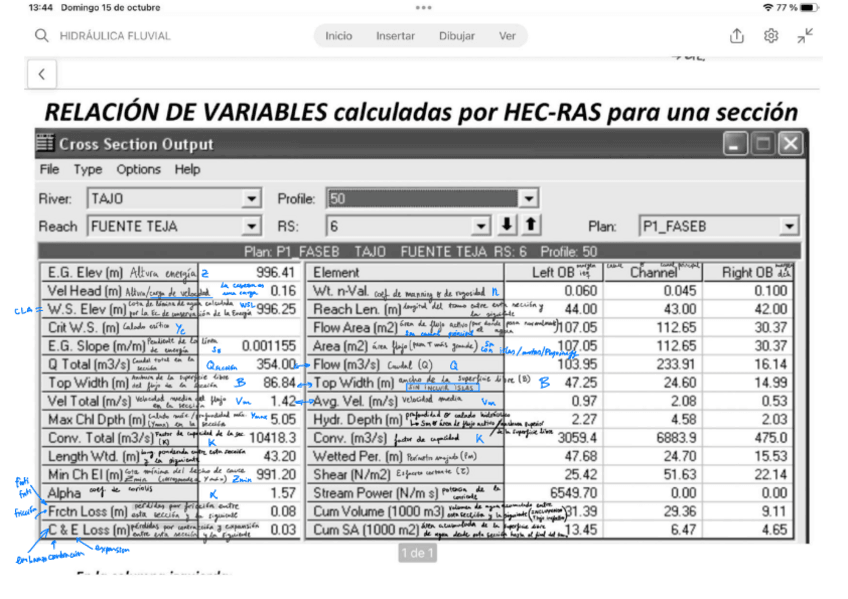Click the Right OB Conv. value 475.0
This screenshot has height=599, width=848.
pos(771,438)
